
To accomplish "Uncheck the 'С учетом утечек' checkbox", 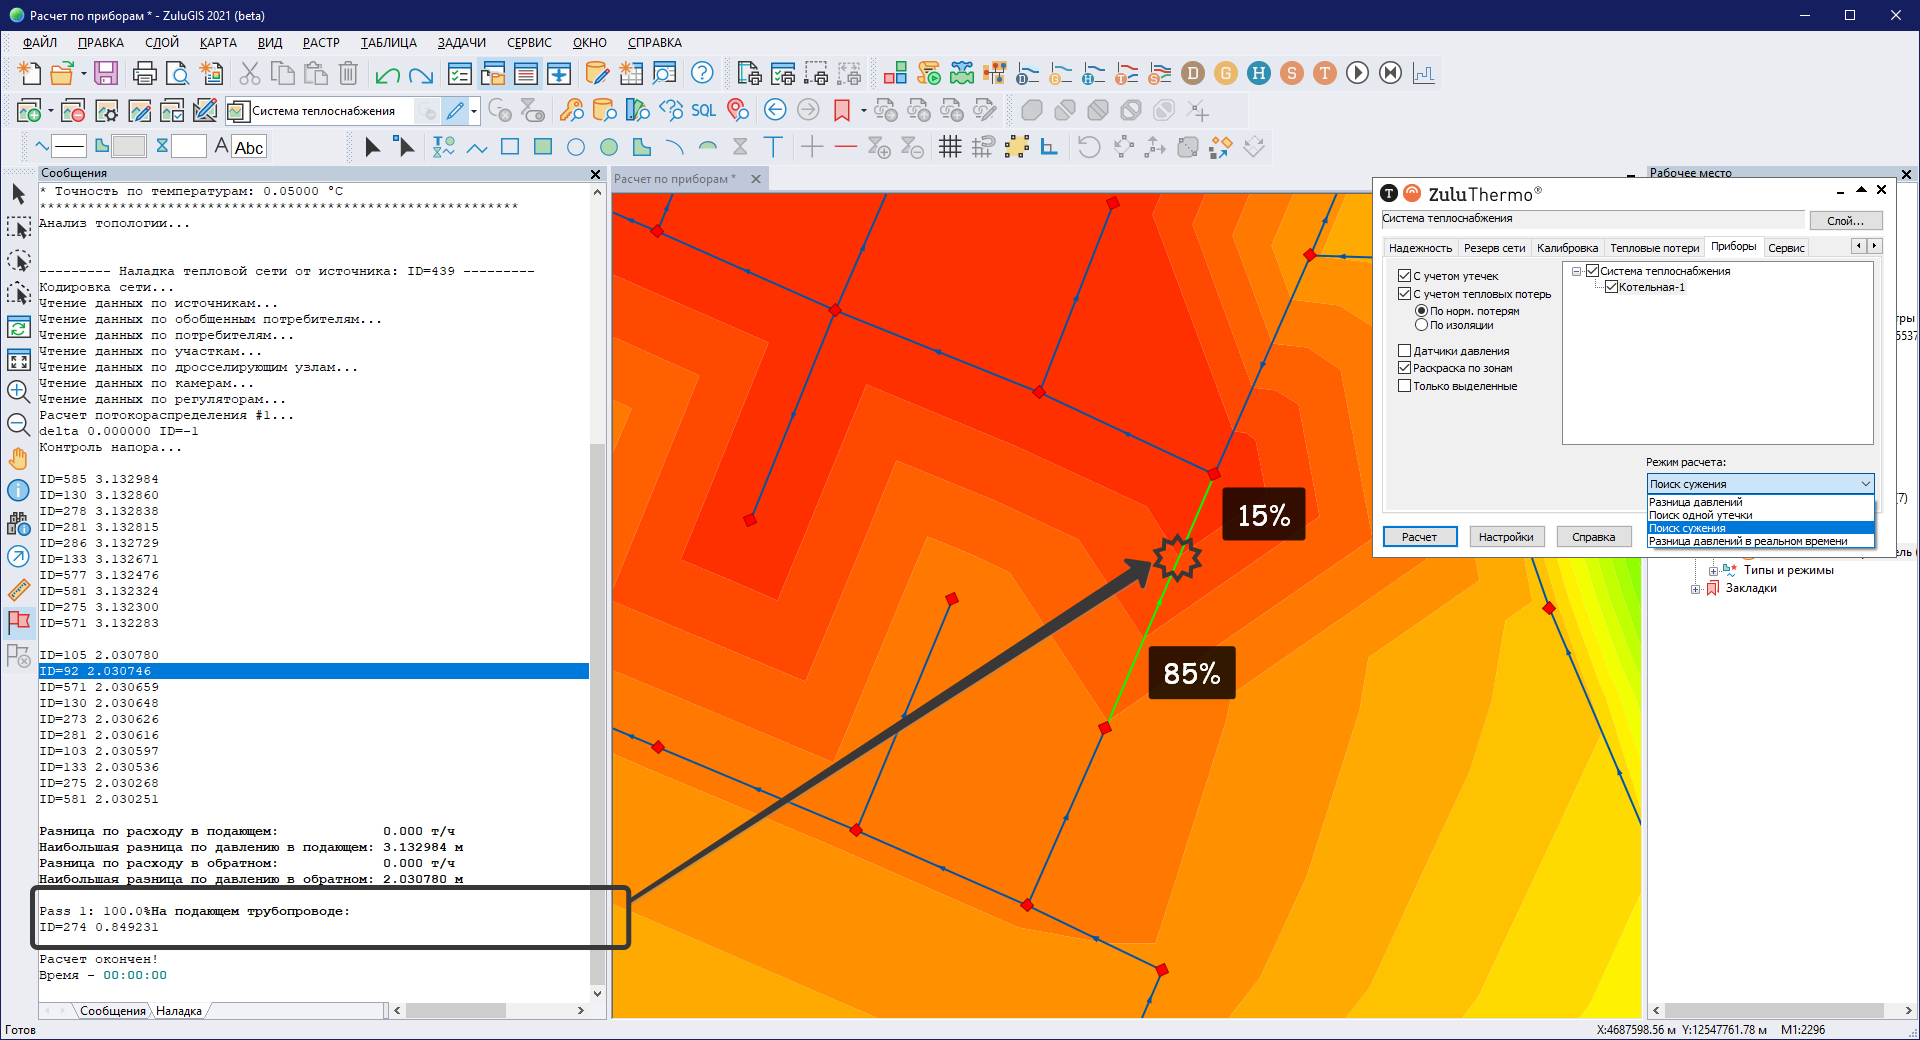I will tap(1404, 276).
